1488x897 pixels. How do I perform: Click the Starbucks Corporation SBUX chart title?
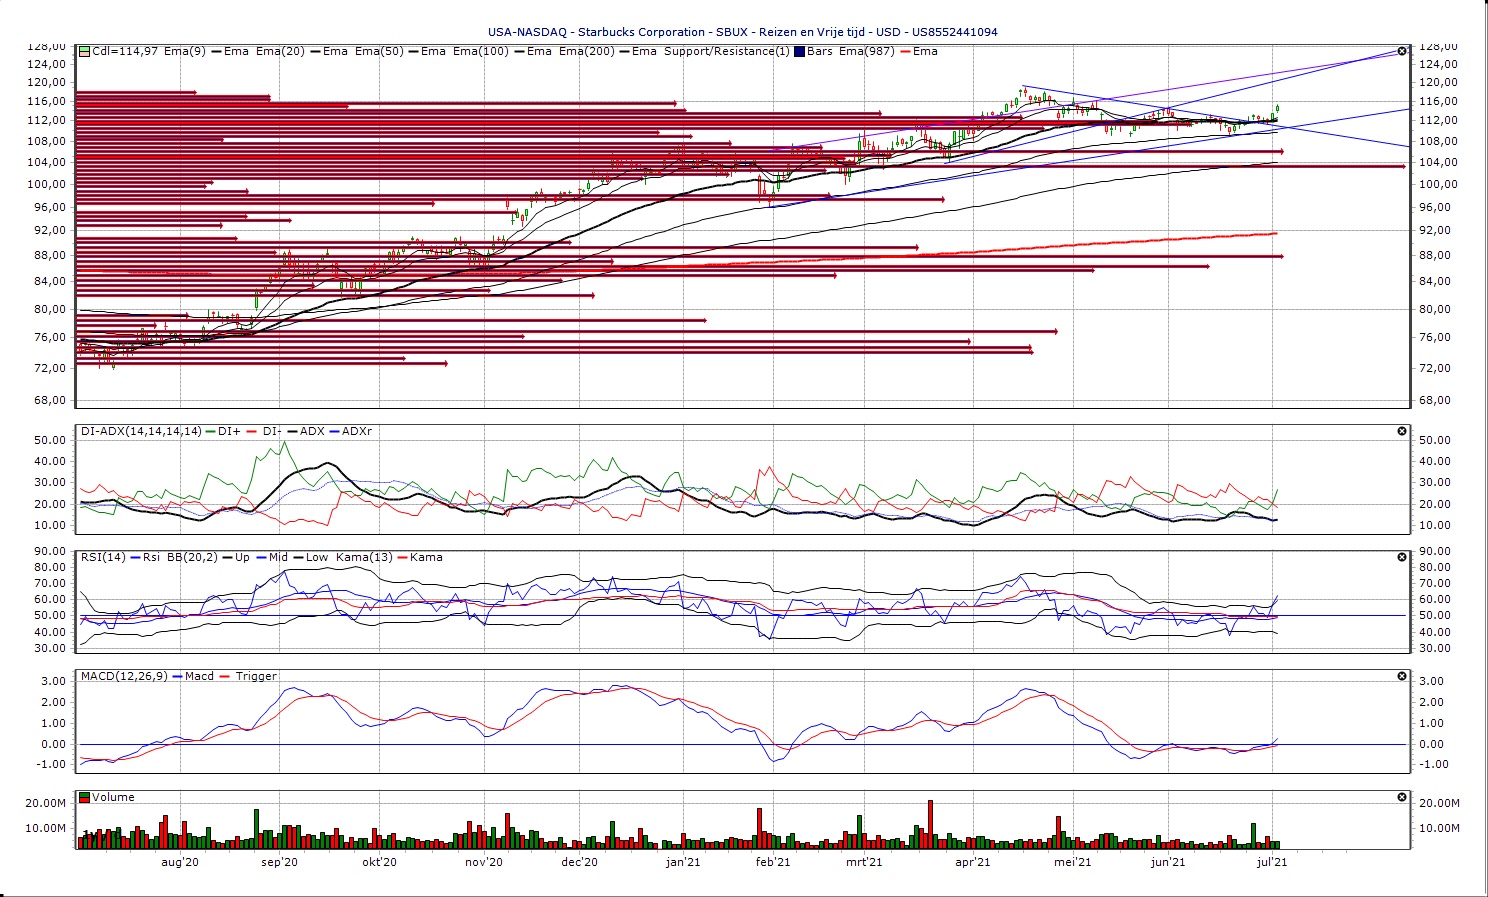(x=742, y=32)
